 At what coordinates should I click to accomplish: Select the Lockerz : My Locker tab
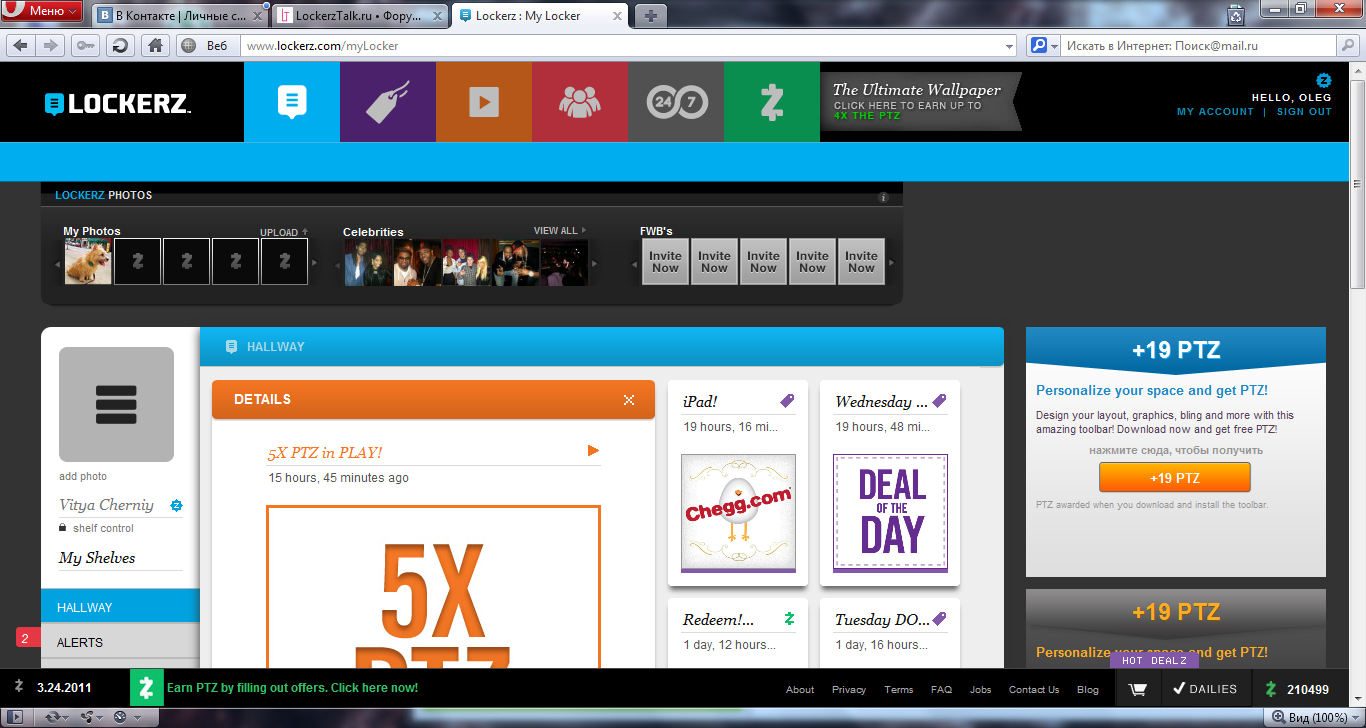coord(540,16)
